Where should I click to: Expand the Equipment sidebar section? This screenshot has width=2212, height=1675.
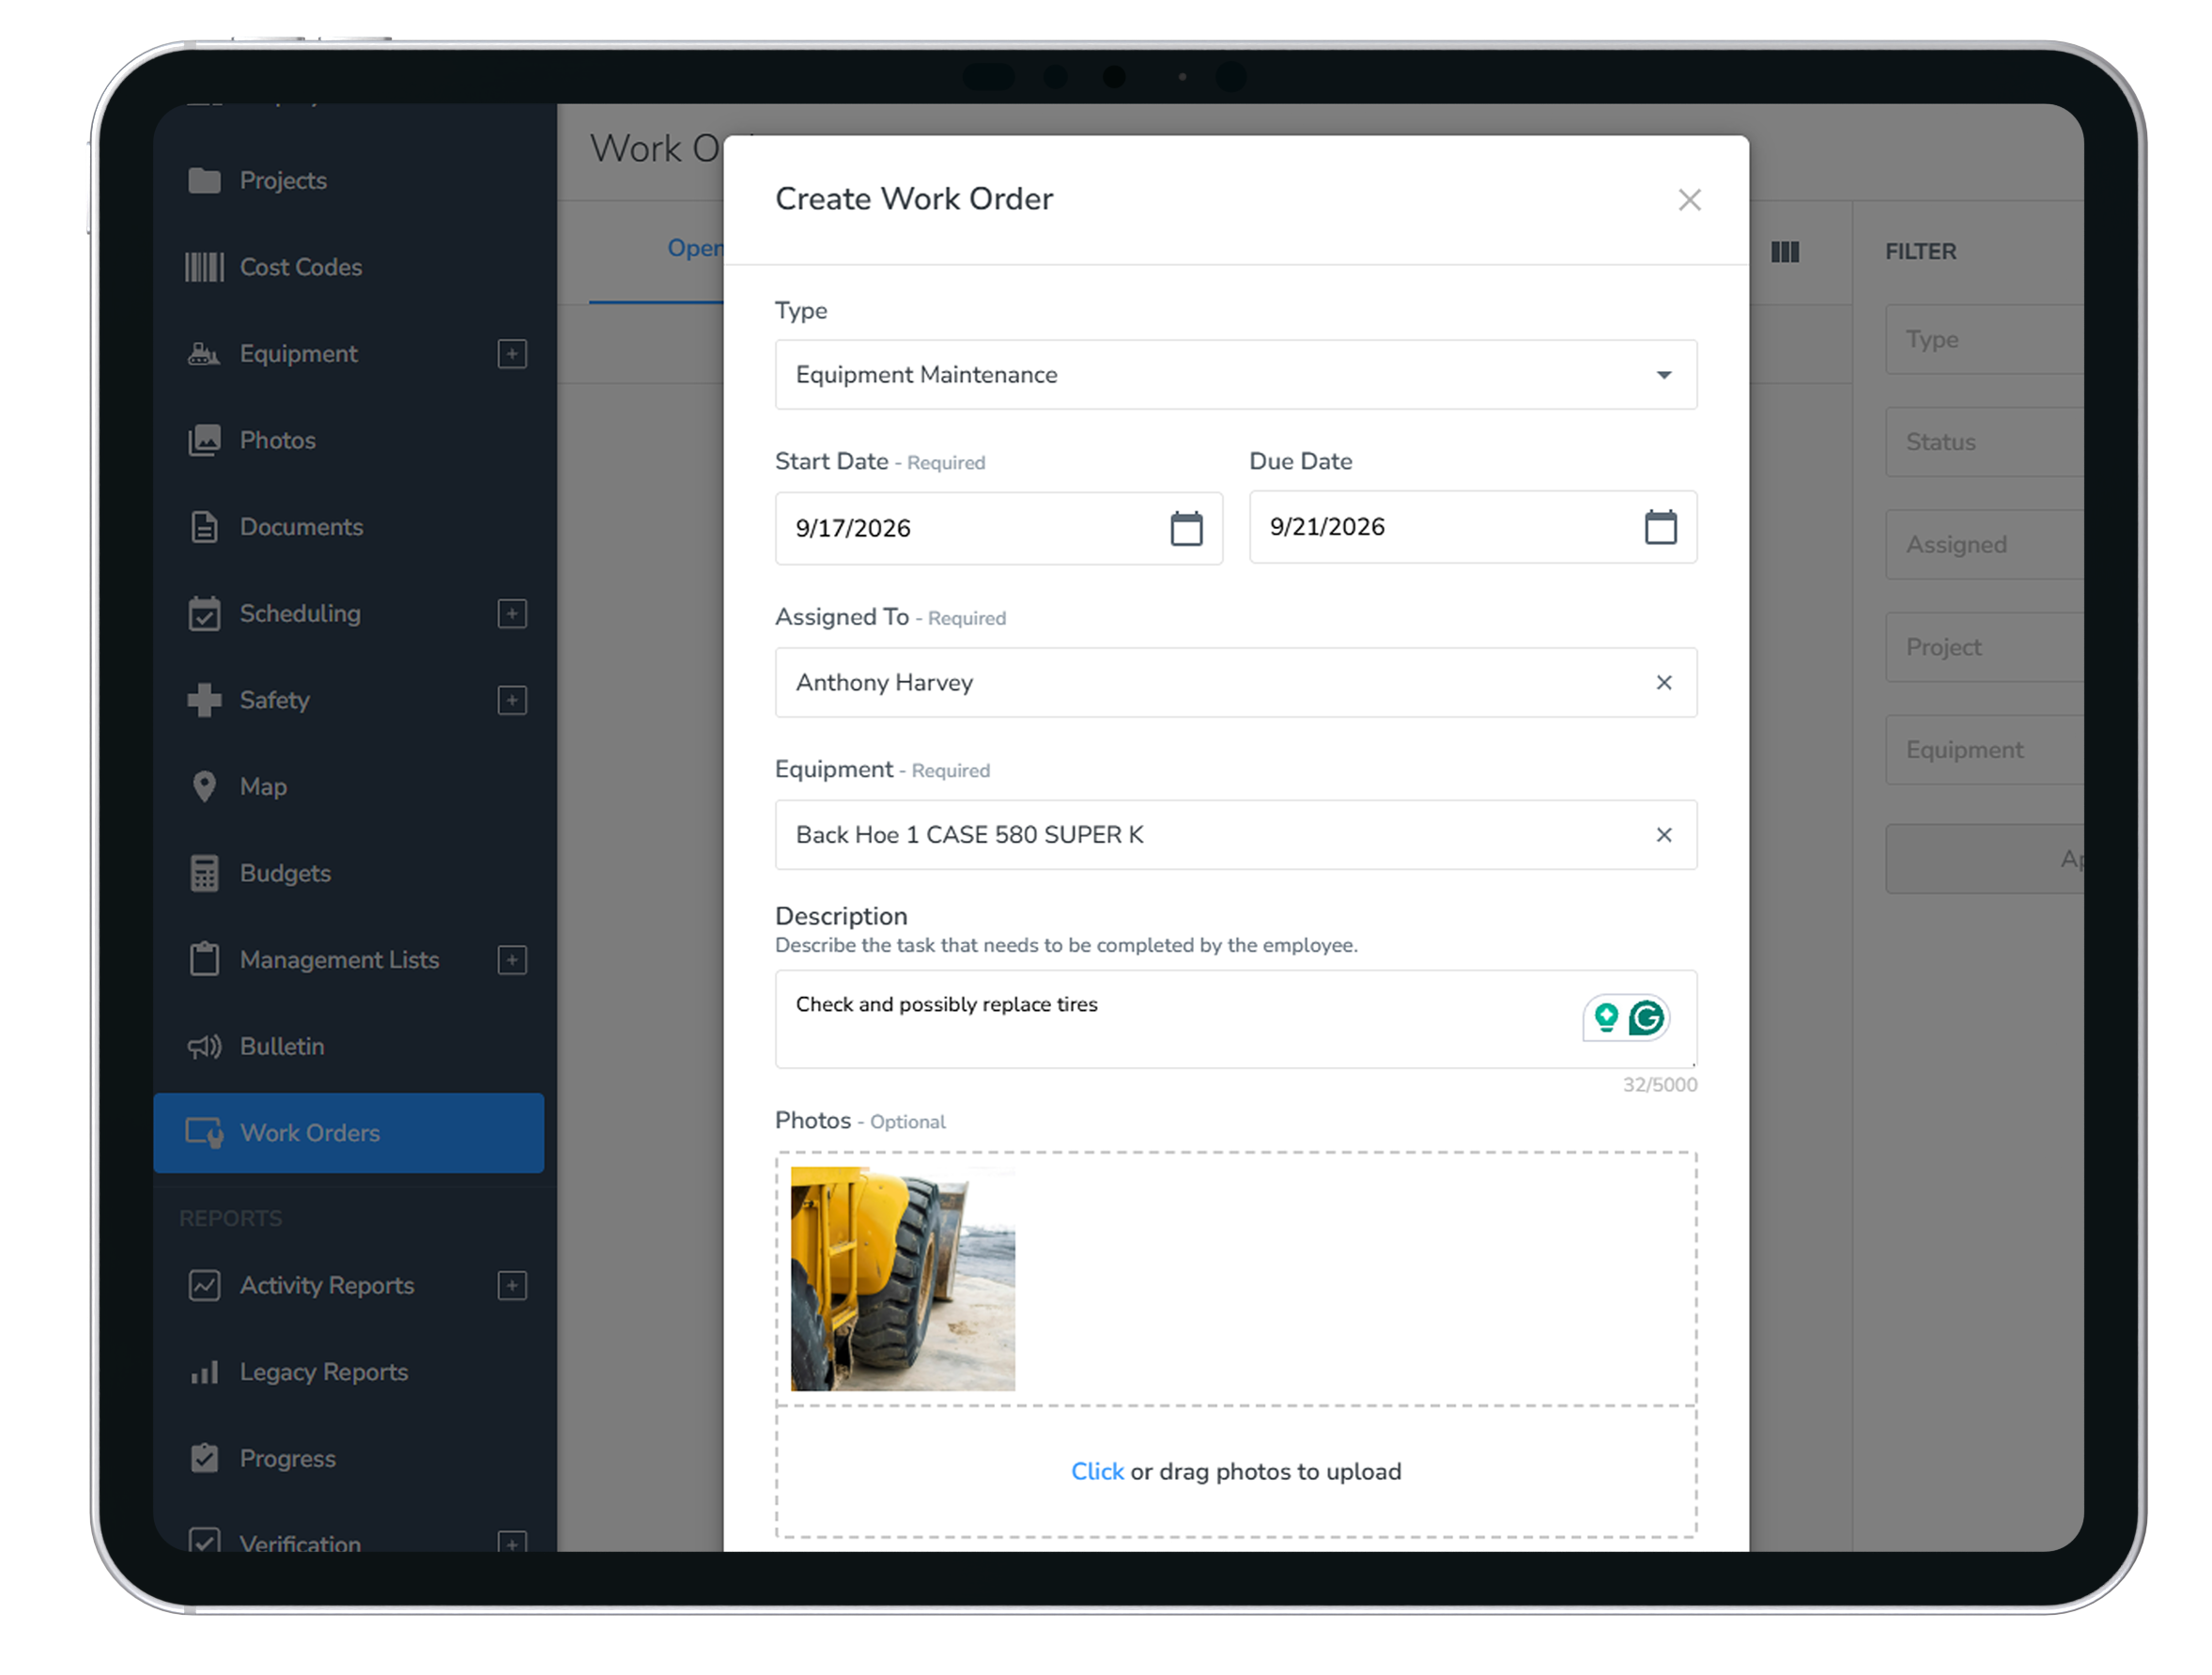coord(512,354)
